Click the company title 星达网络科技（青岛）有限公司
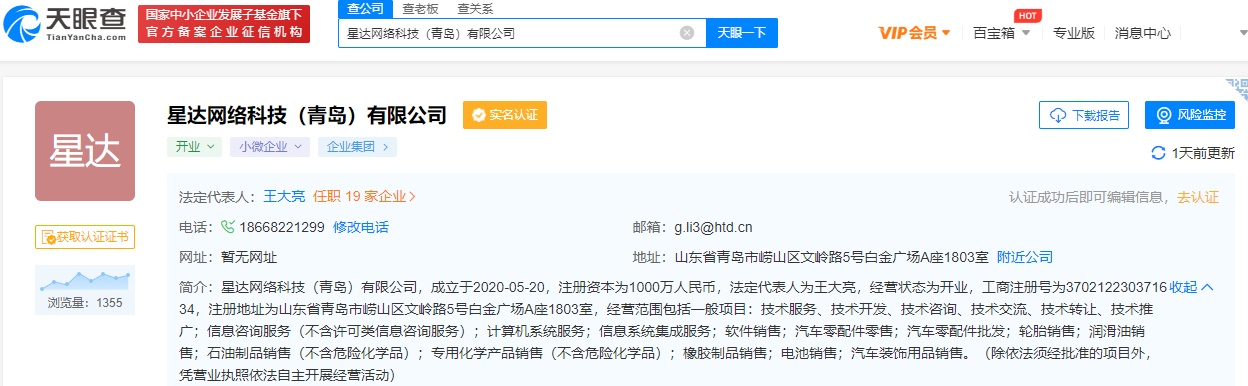Image resolution: width=1248 pixels, height=386 pixels. click(307, 115)
